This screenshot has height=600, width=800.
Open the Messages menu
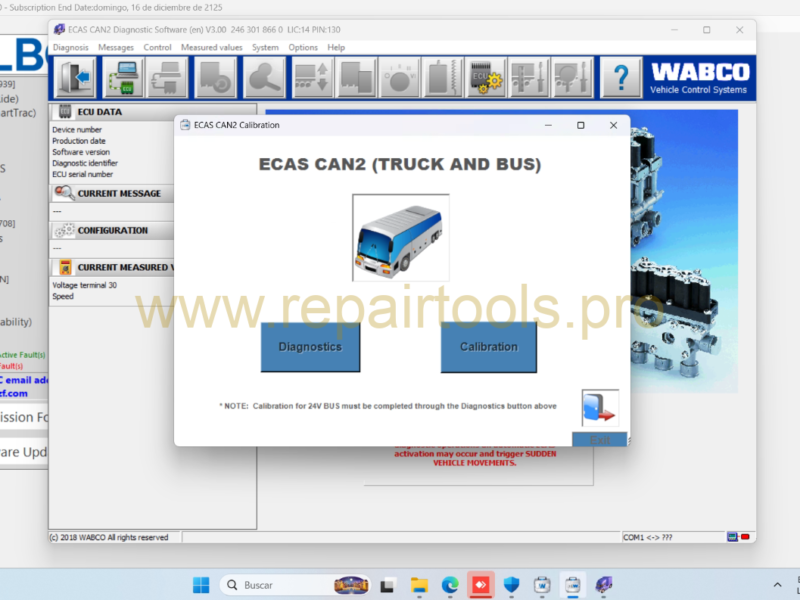click(116, 47)
